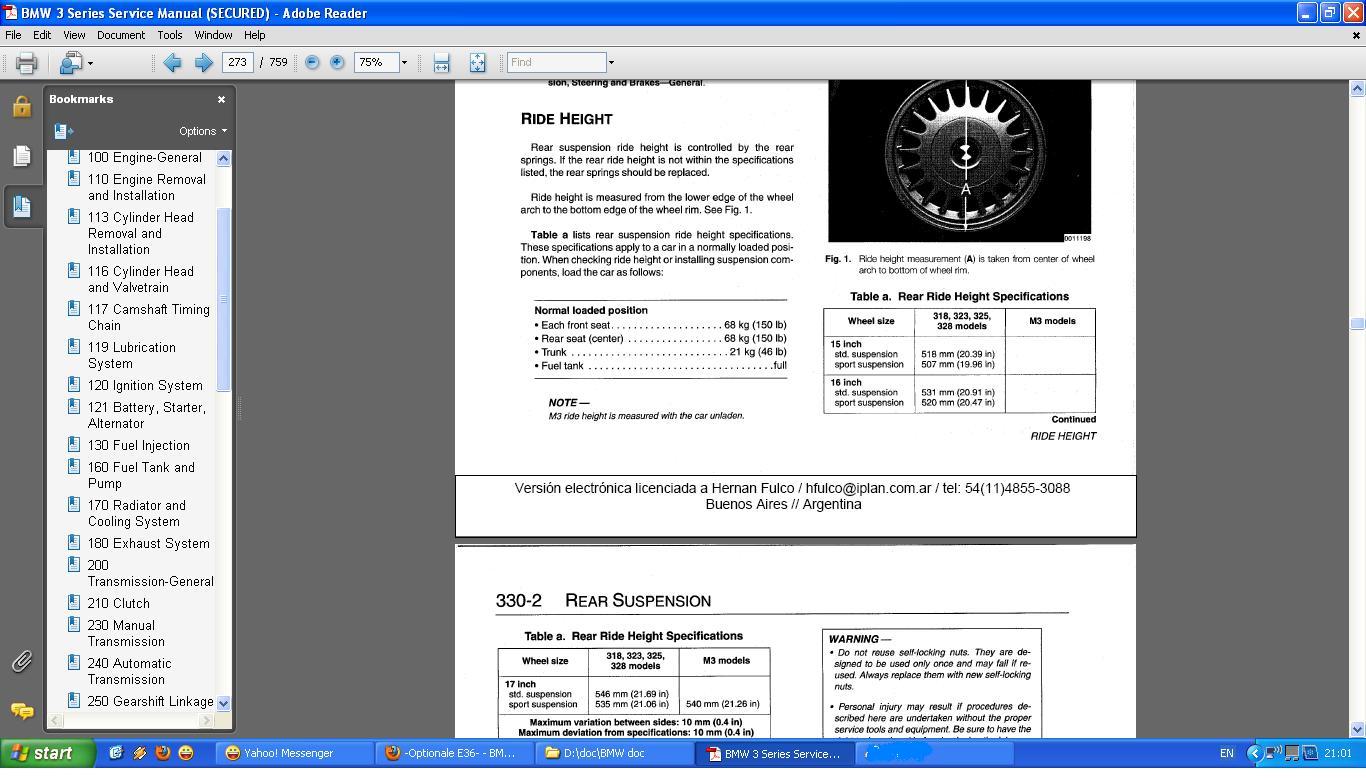Click the Print icon in the toolbar
This screenshot has width=1366, height=778.
[26, 63]
